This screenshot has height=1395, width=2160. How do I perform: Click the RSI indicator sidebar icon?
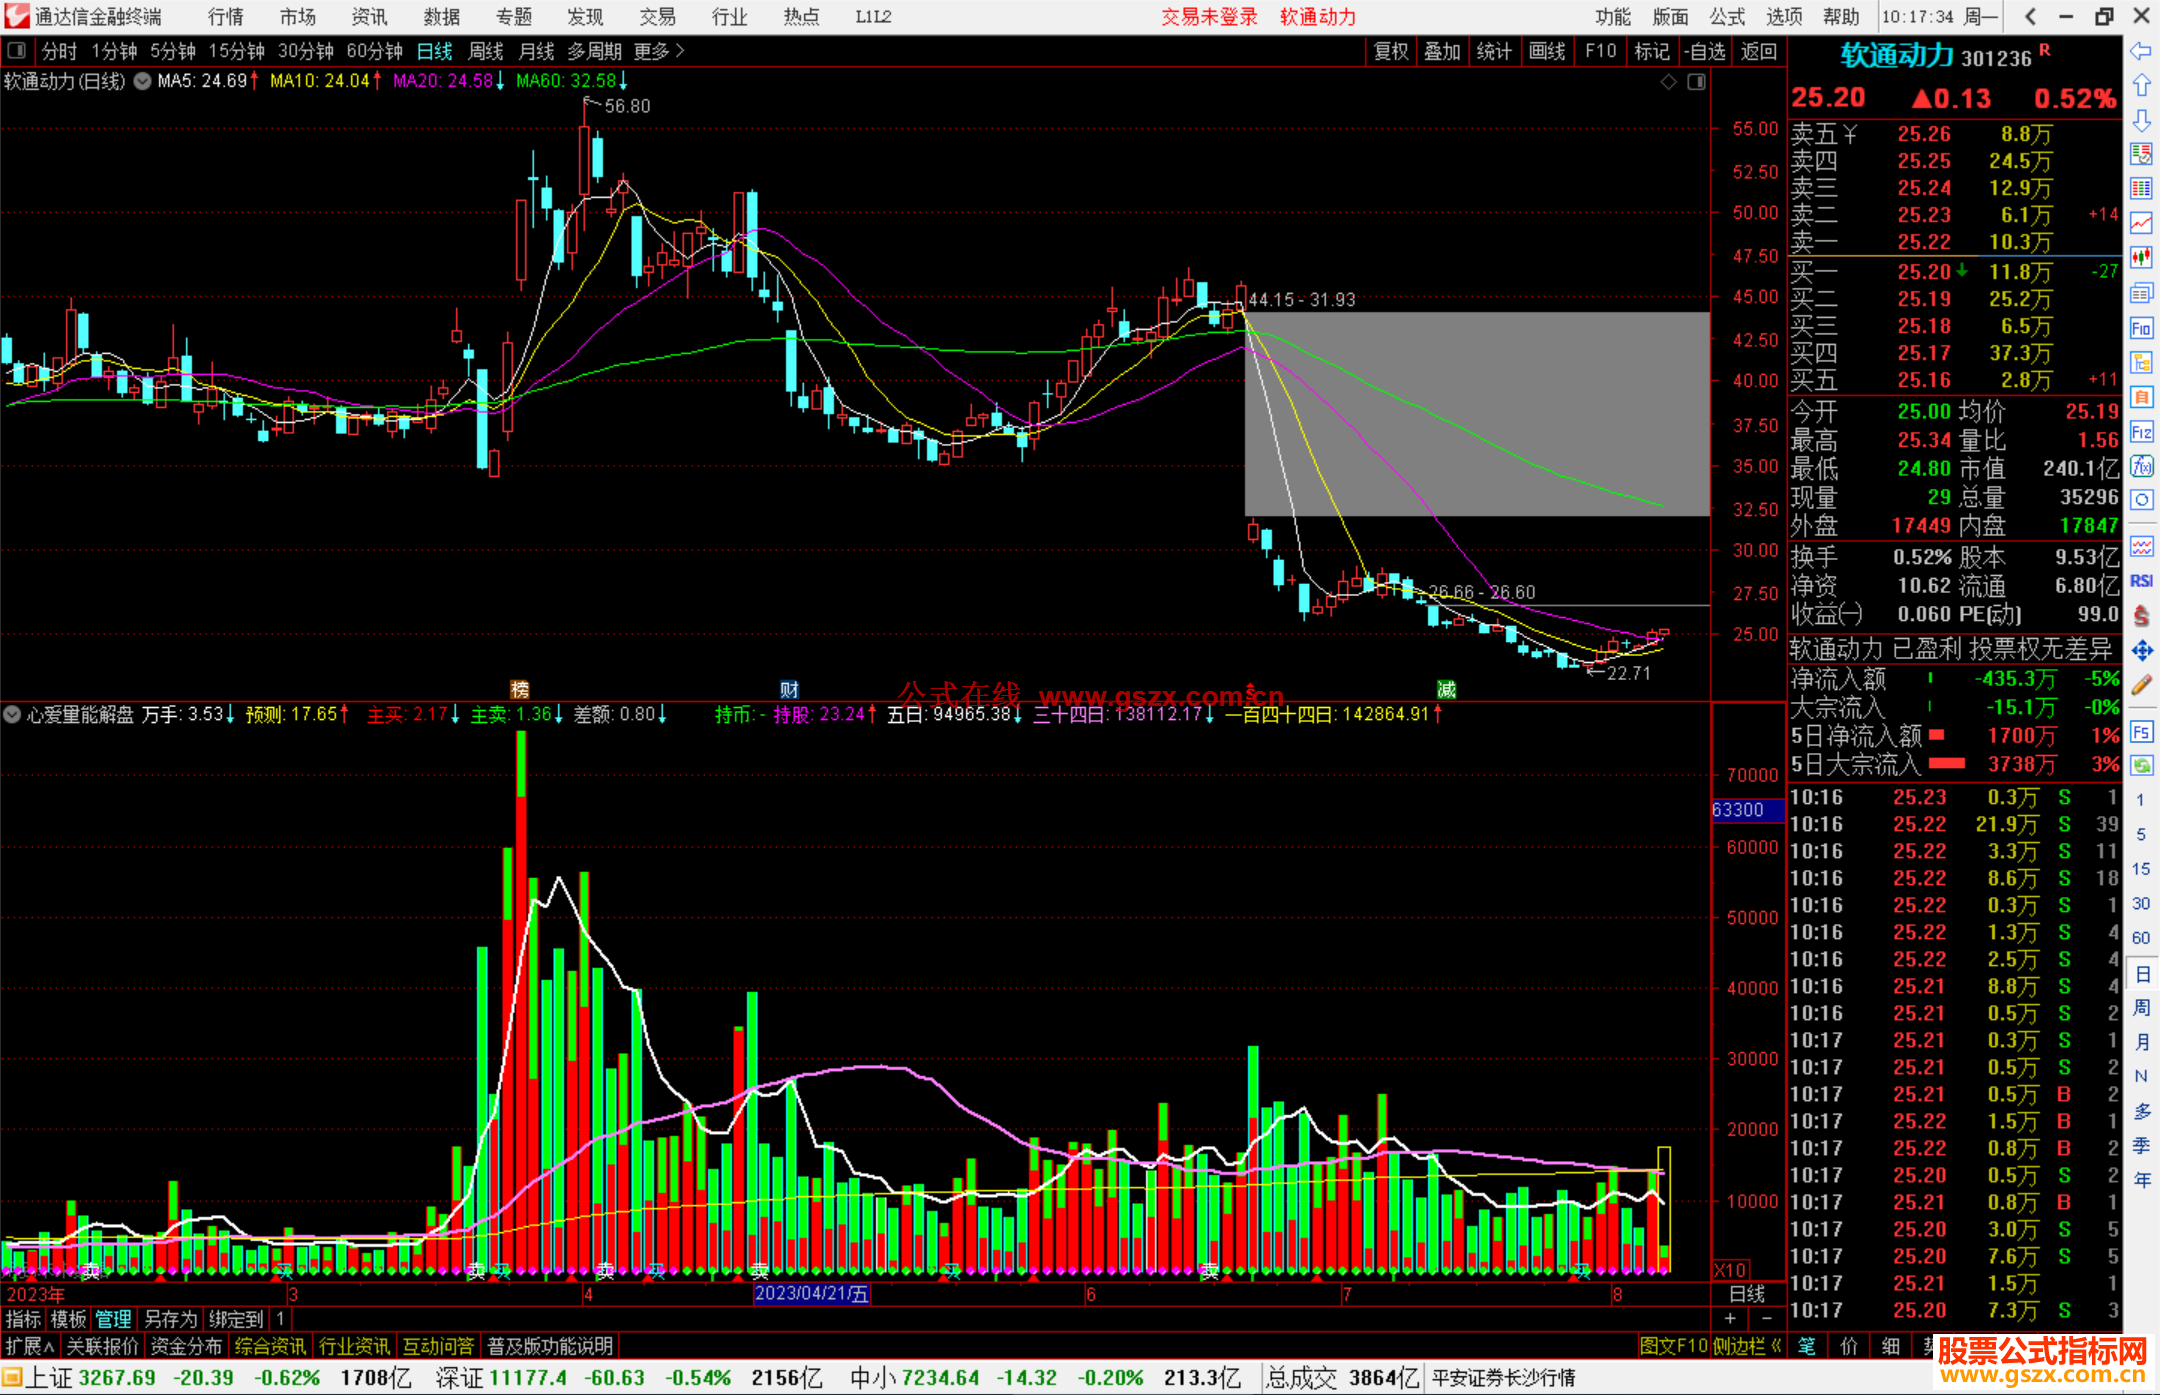[x=2141, y=581]
